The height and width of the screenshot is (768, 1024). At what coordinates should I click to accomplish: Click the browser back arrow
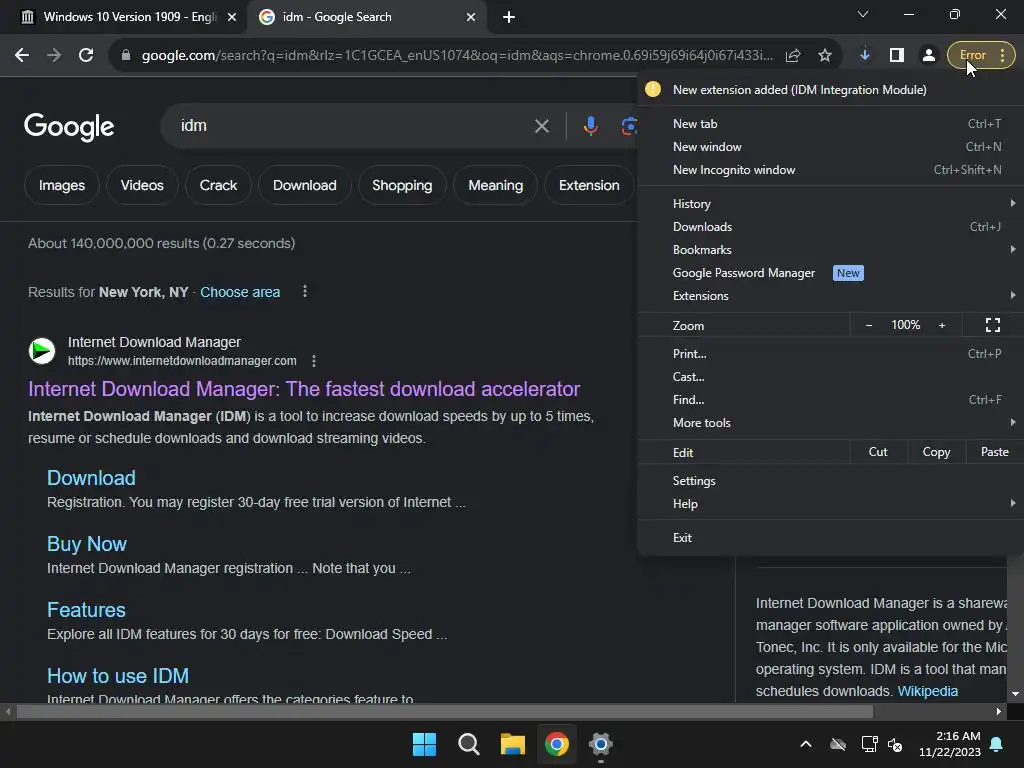coord(22,56)
